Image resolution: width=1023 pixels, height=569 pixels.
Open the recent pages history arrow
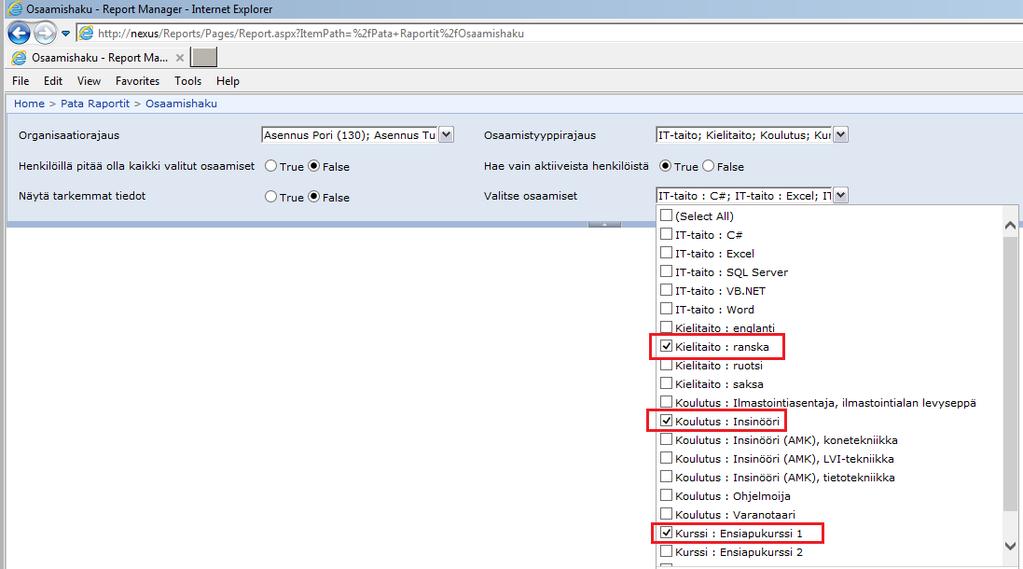click(x=65, y=33)
